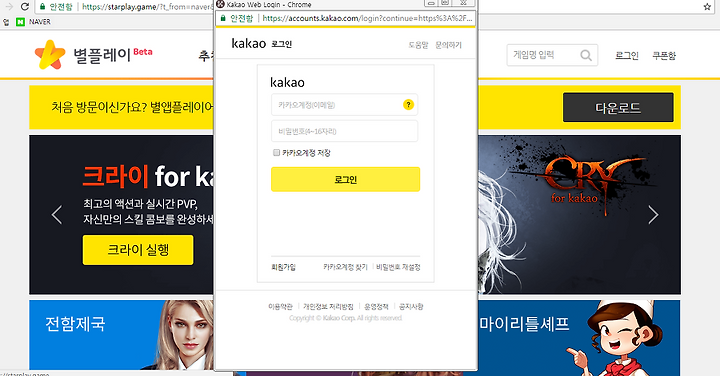Click the green lock icon in Kakao popup
Screen dimensions: 720x376
click(x=223, y=18)
